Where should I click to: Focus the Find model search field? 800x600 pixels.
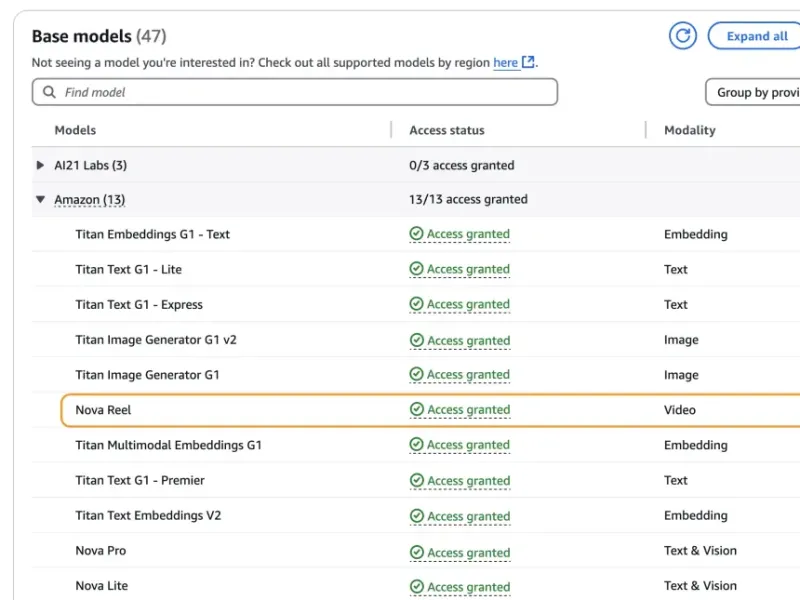click(295, 92)
